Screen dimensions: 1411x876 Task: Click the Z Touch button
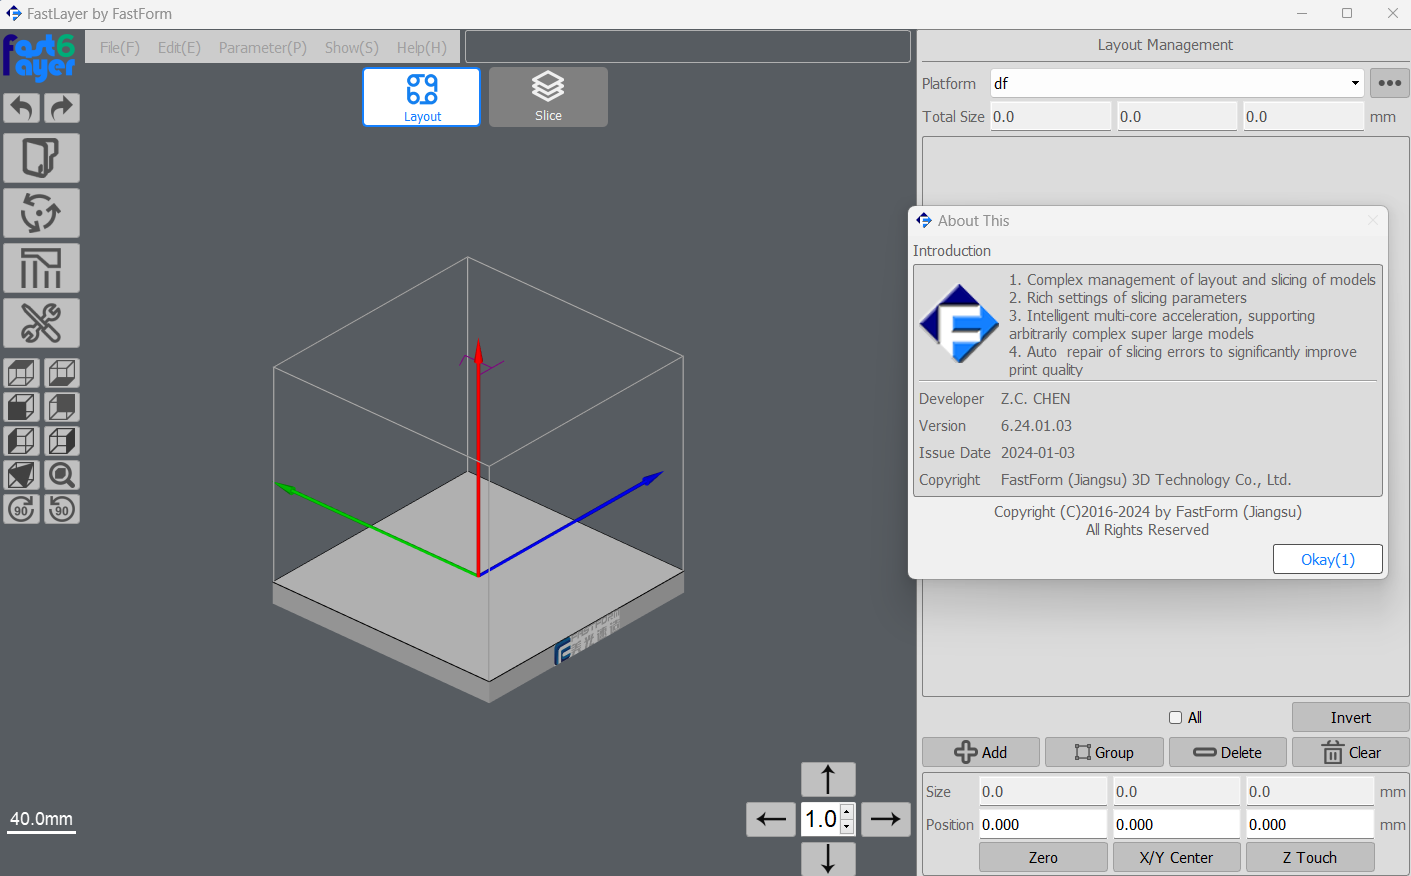(x=1310, y=857)
